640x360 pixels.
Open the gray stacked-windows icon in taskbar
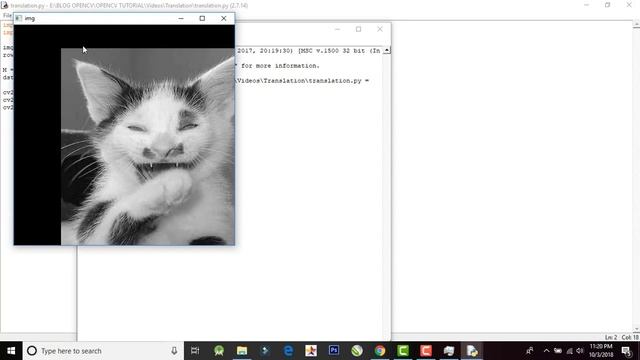point(449,351)
